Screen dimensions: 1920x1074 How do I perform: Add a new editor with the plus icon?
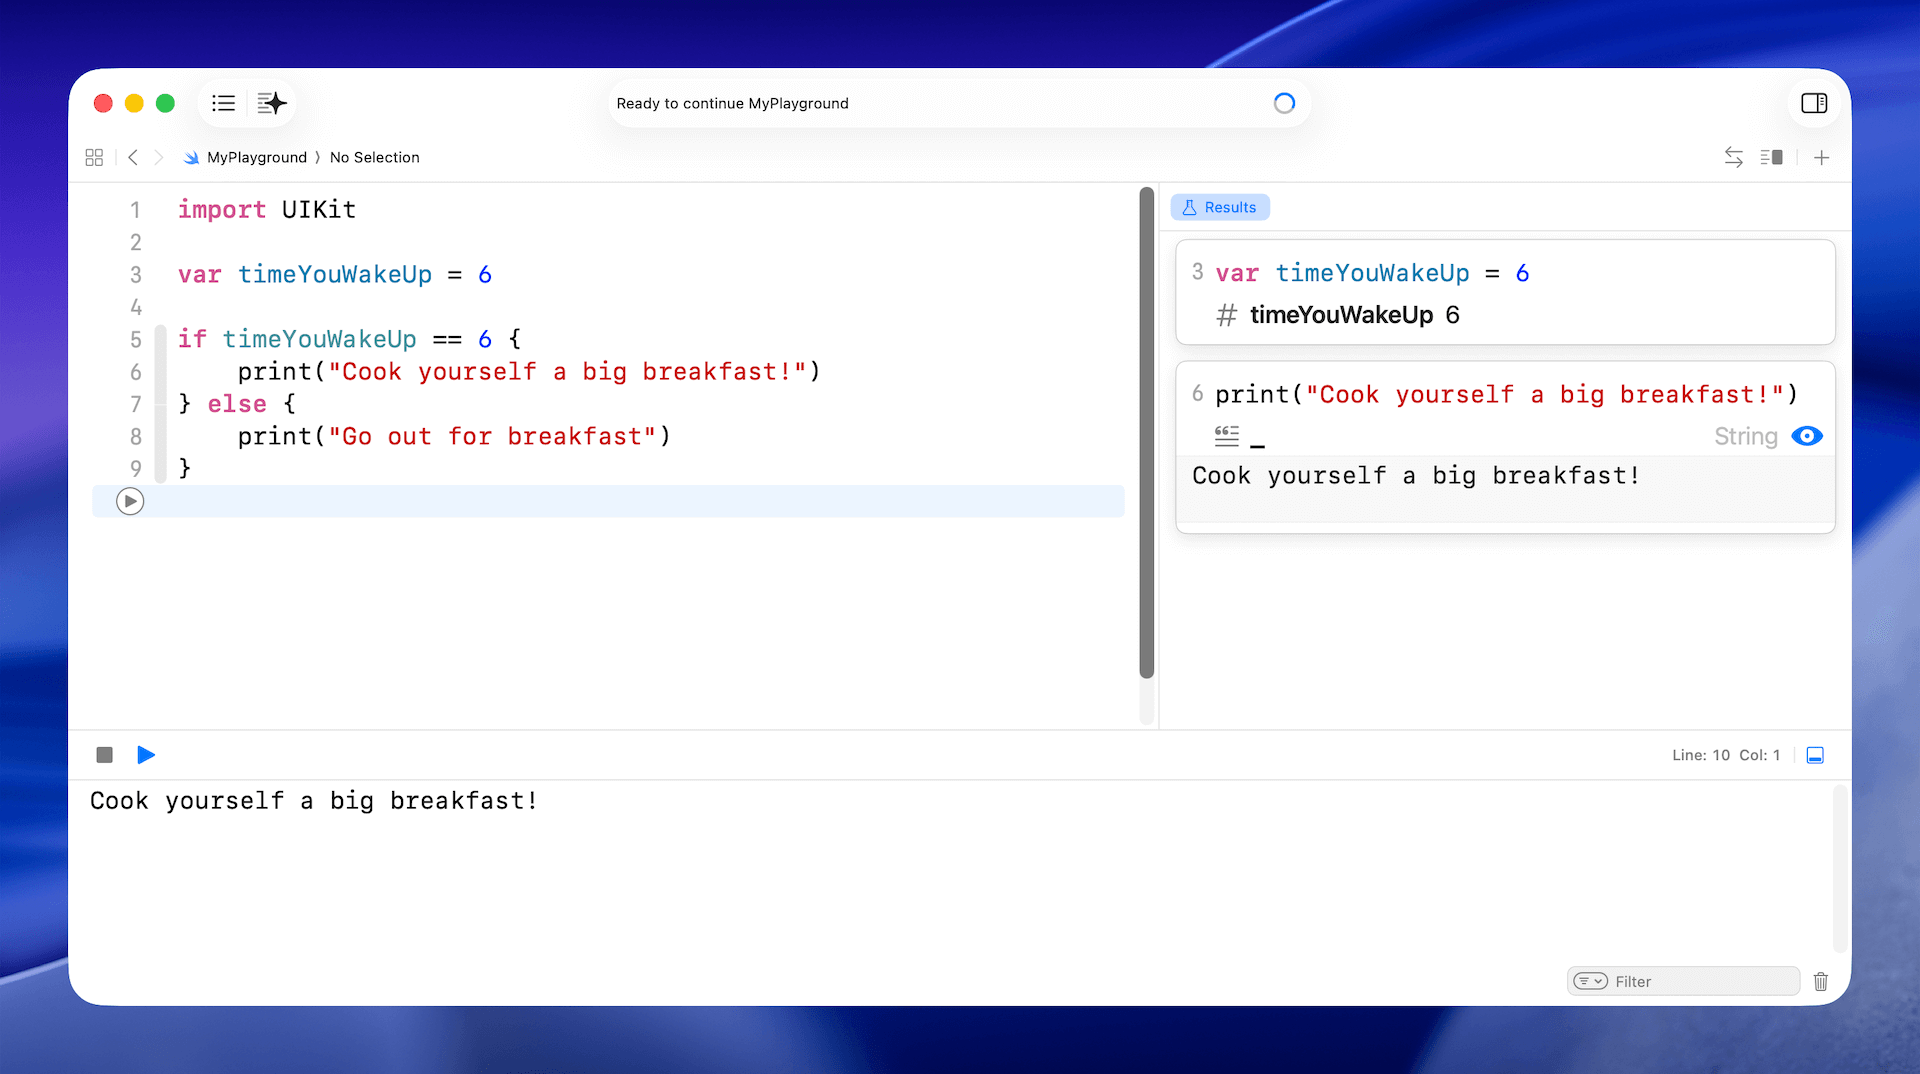pos(1821,157)
